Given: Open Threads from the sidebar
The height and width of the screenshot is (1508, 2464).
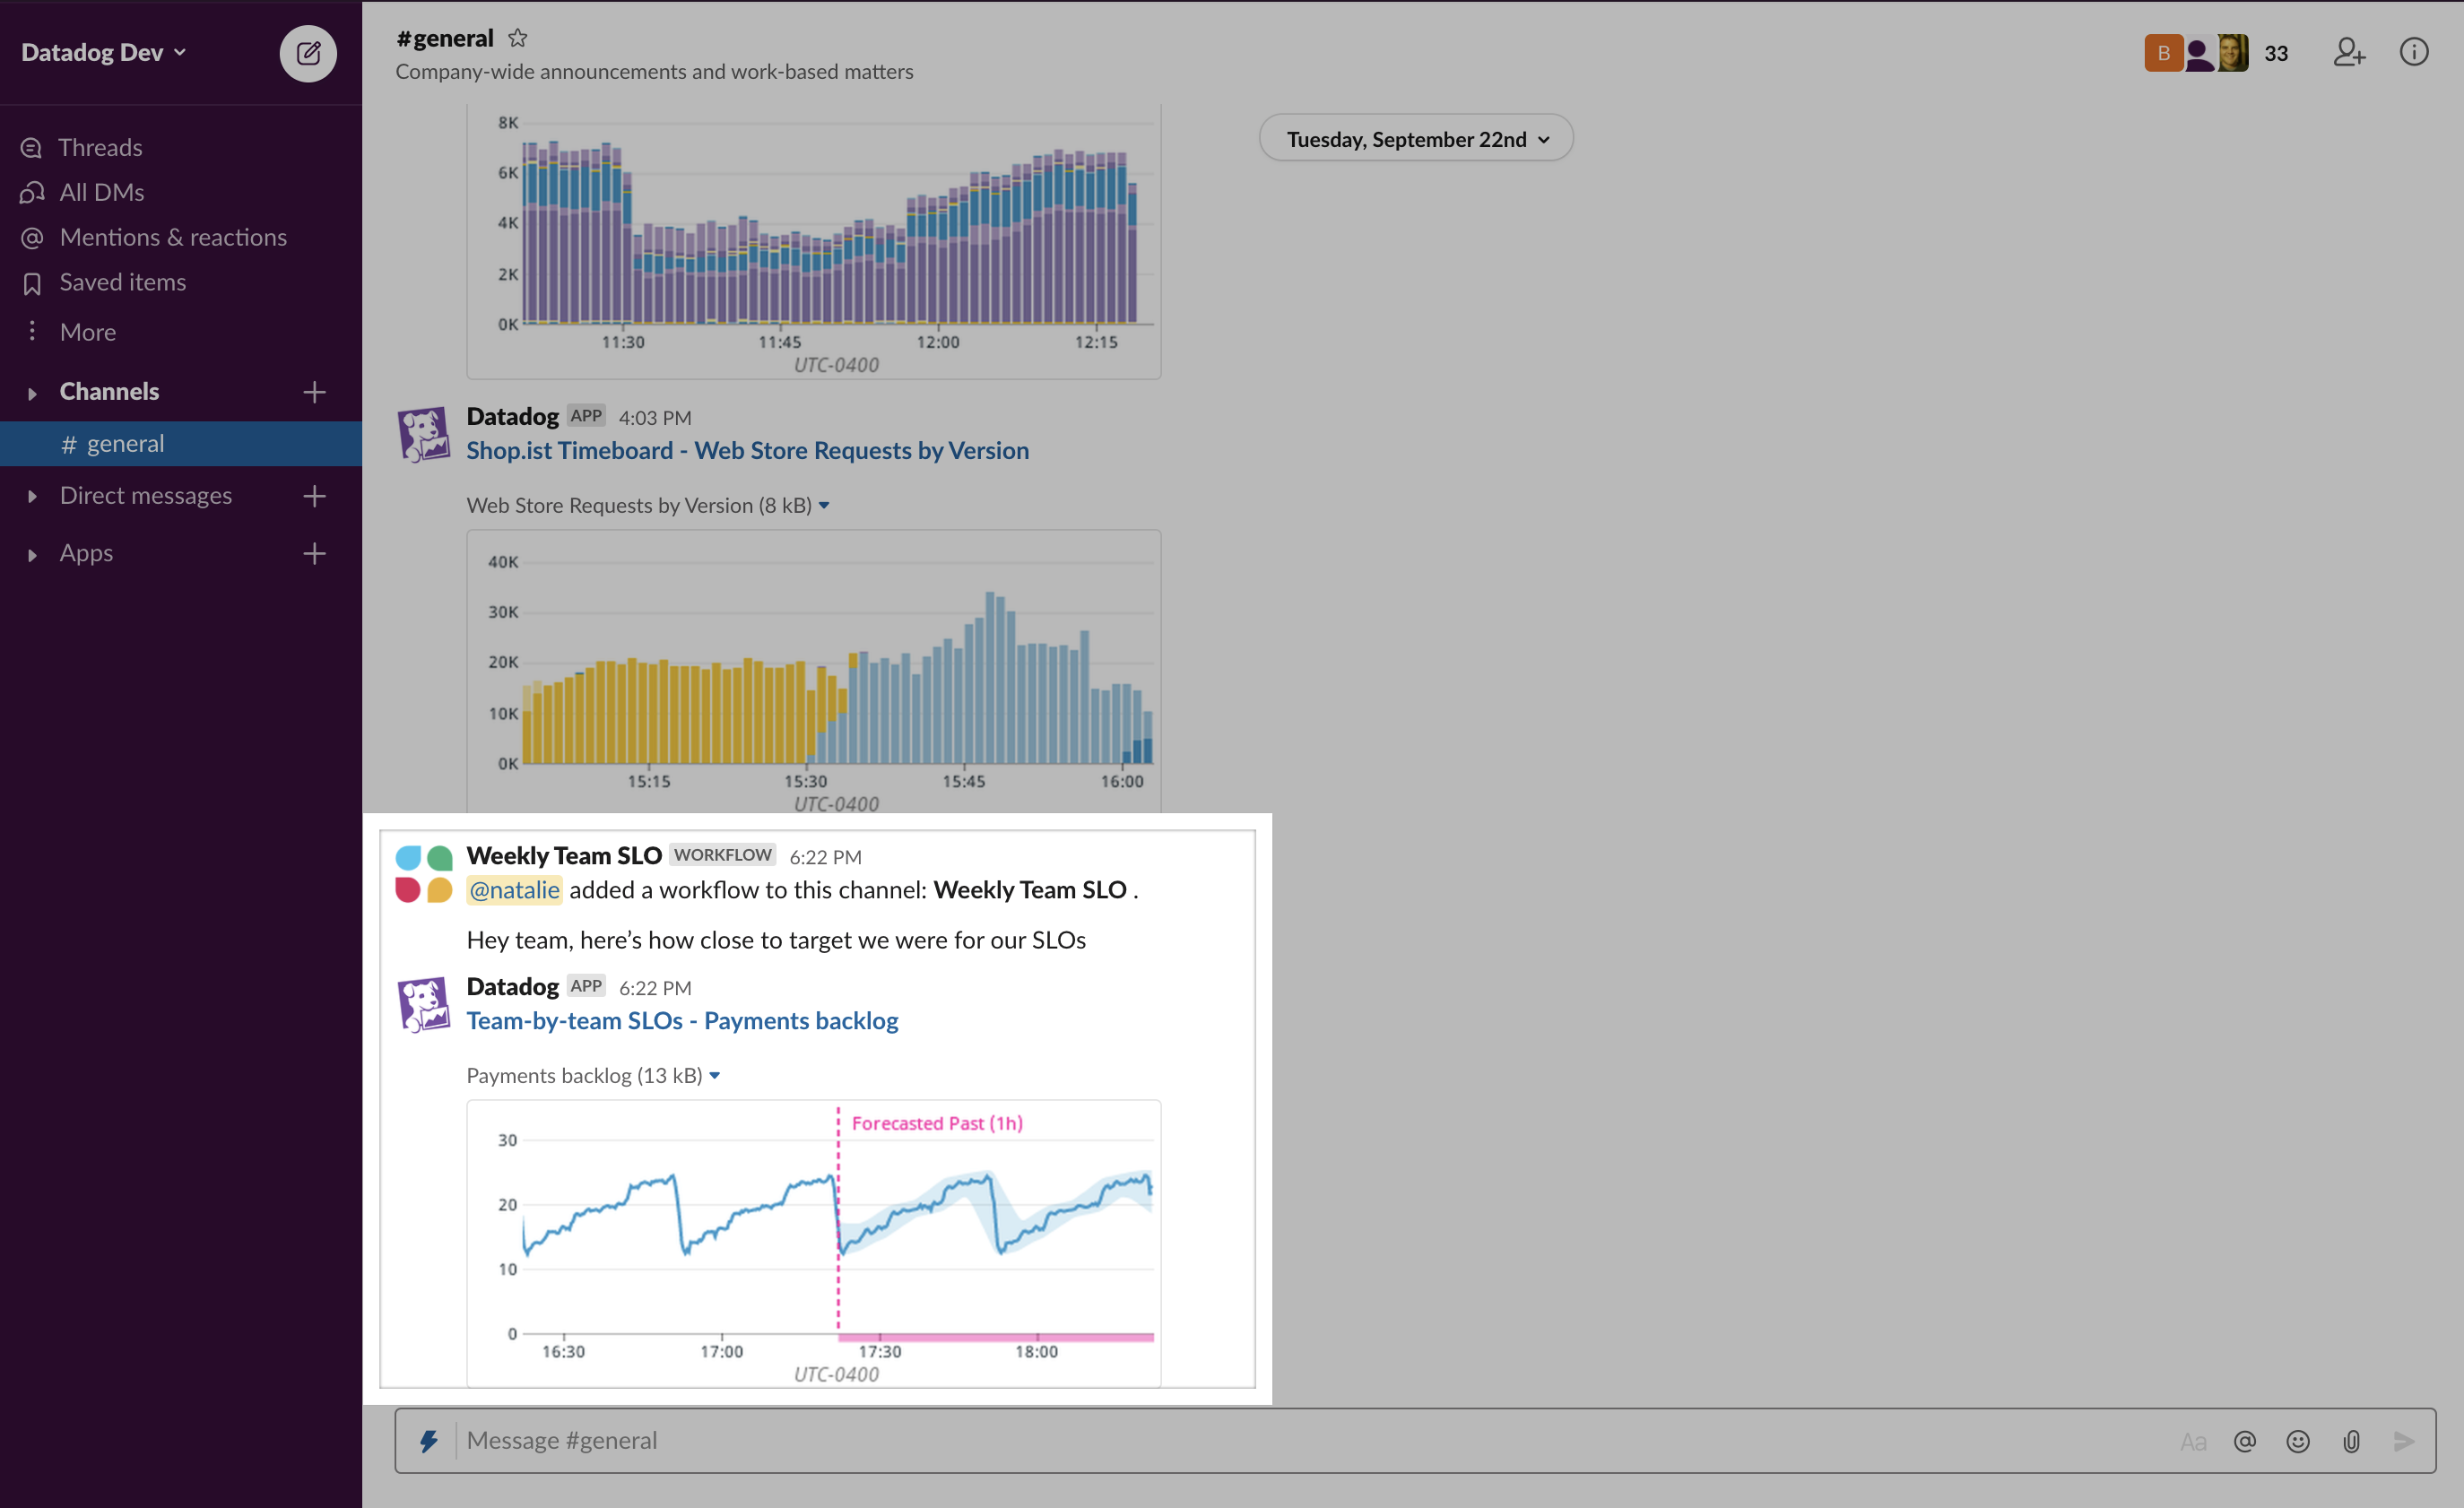Looking at the screenshot, I should [100, 146].
